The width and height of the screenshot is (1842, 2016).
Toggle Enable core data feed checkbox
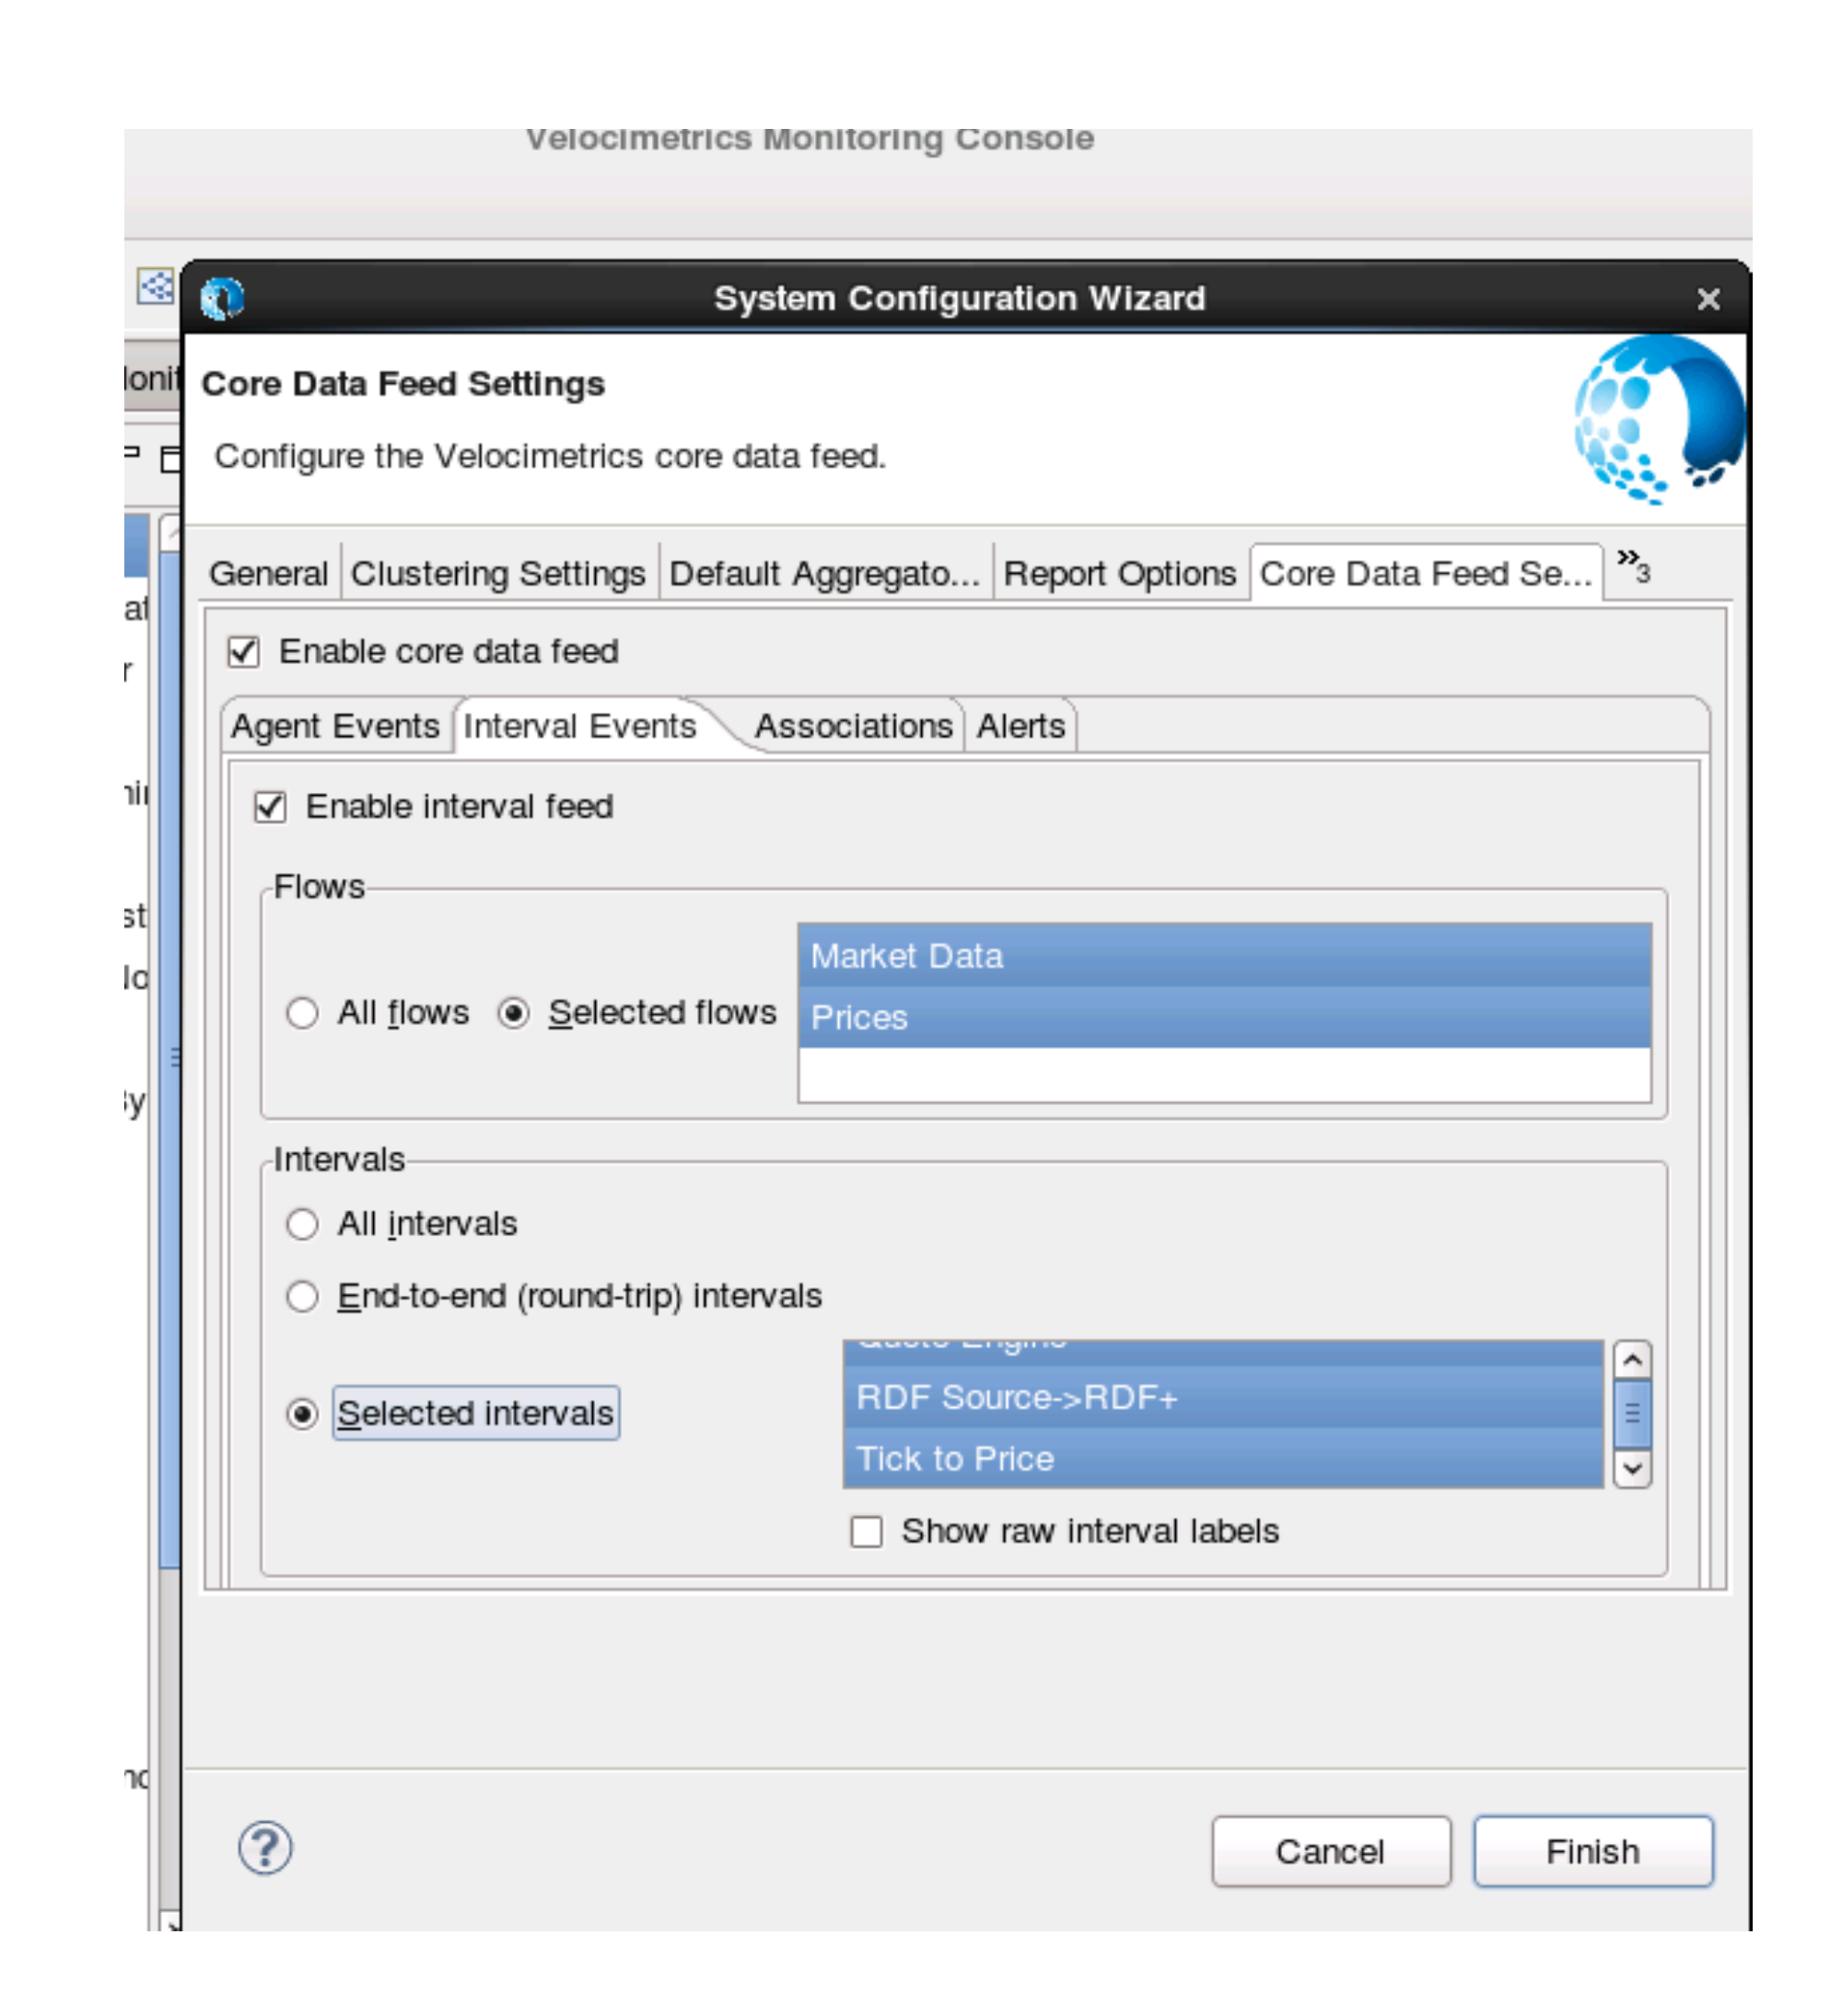click(x=243, y=652)
